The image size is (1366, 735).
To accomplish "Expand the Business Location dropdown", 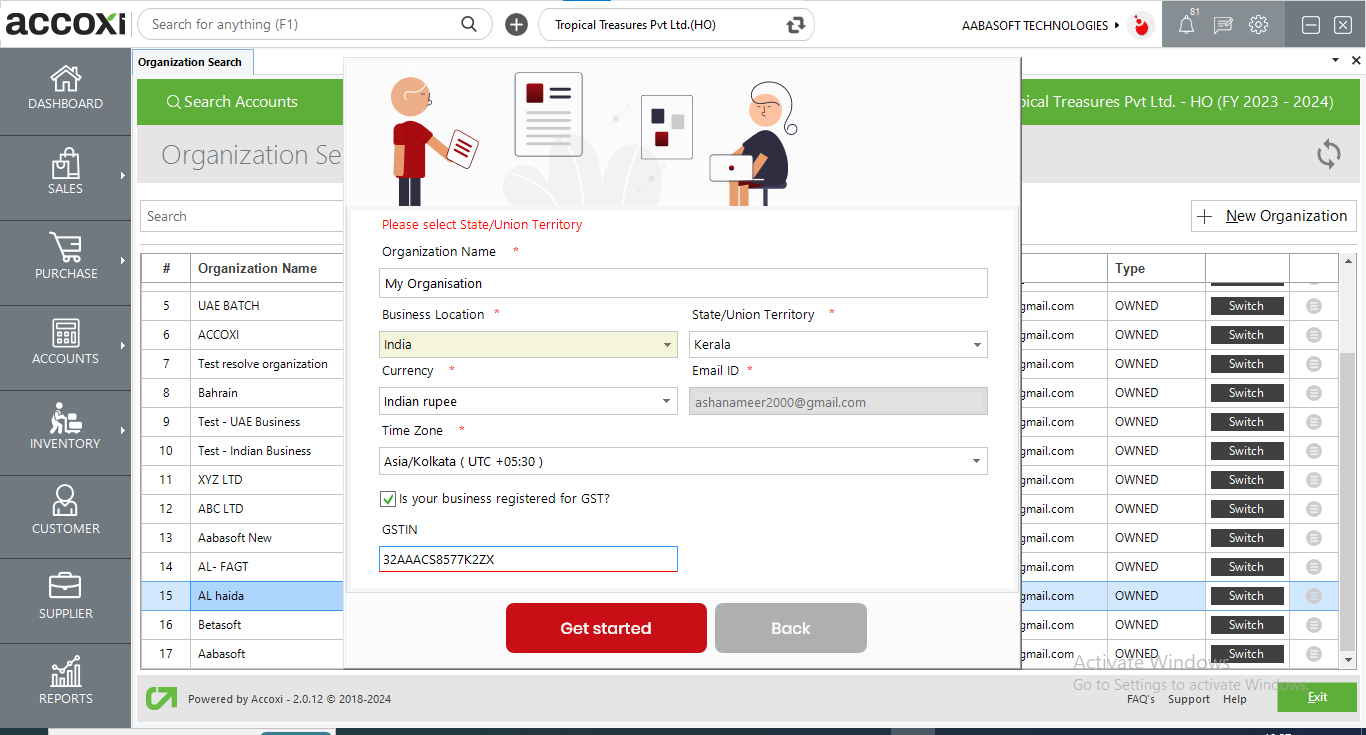I will click(668, 345).
